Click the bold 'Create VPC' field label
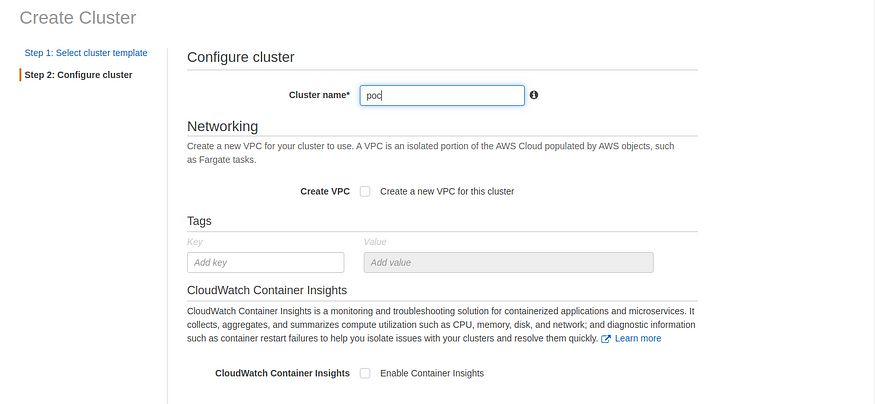 [x=325, y=191]
